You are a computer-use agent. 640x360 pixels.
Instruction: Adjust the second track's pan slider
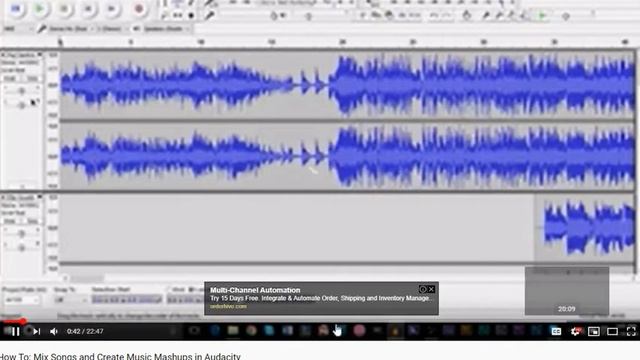pos(21,247)
